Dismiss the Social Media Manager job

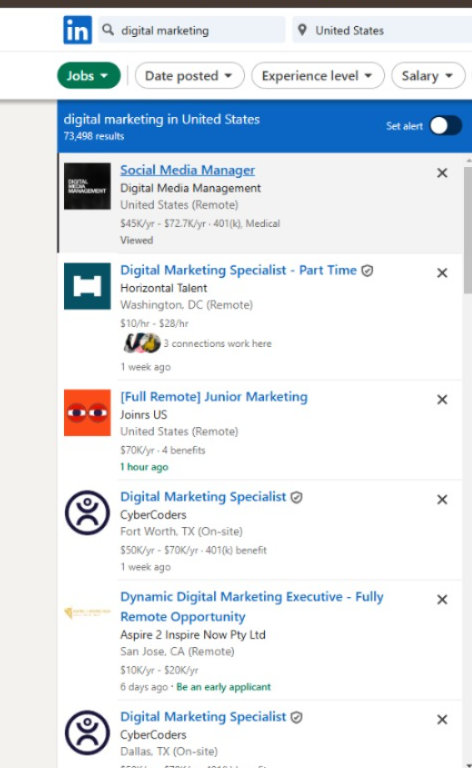pyautogui.click(x=442, y=173)
